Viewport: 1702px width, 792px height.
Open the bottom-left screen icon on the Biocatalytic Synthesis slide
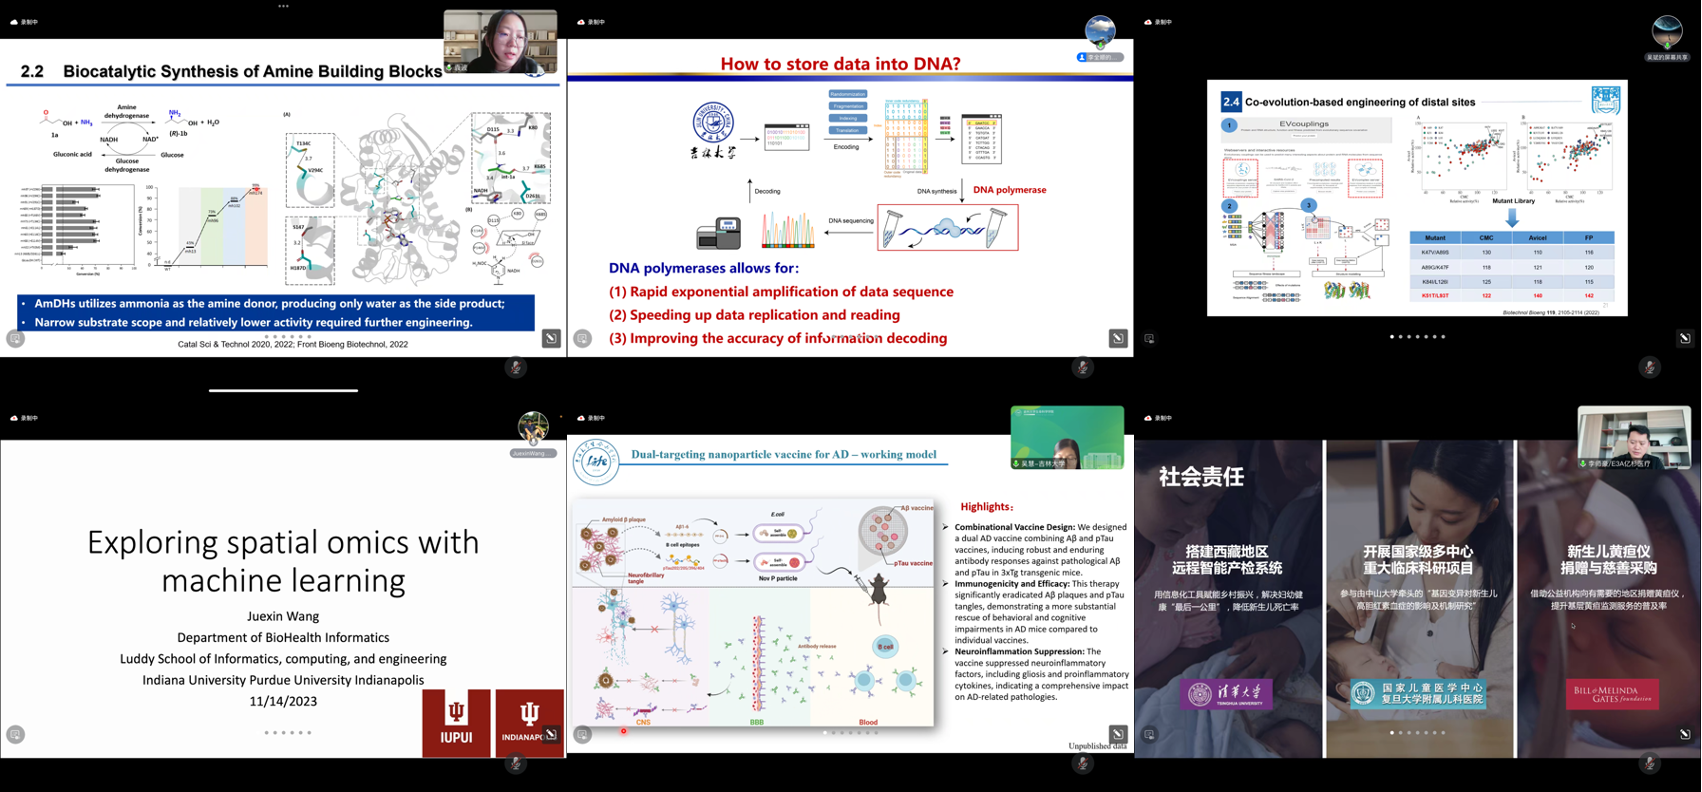[15, 339]
